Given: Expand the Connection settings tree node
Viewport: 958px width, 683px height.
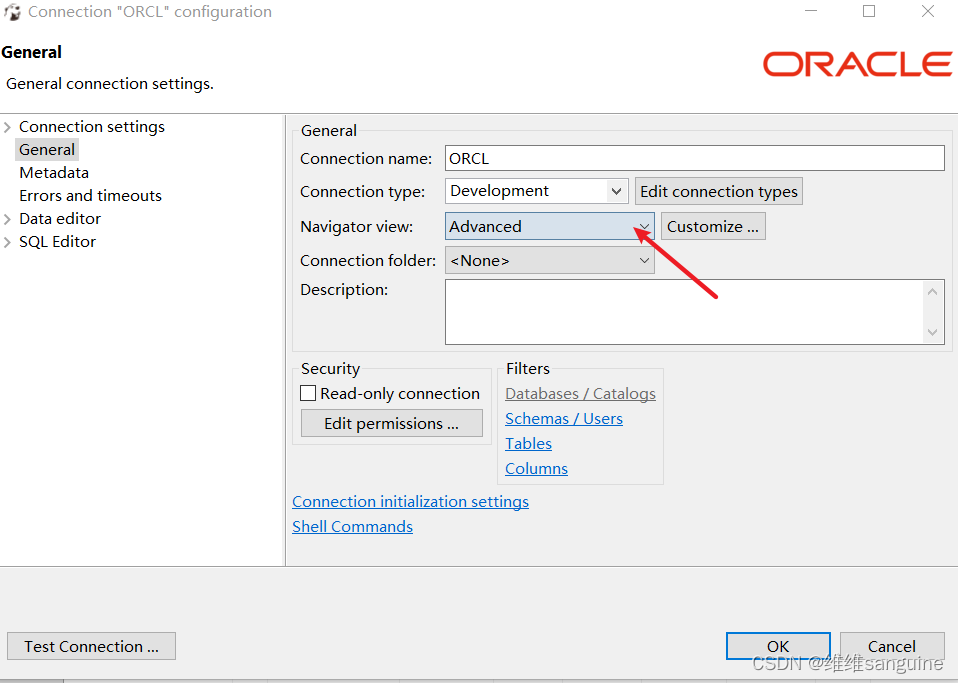Looking at the screenshot, I should coord(7,127).
